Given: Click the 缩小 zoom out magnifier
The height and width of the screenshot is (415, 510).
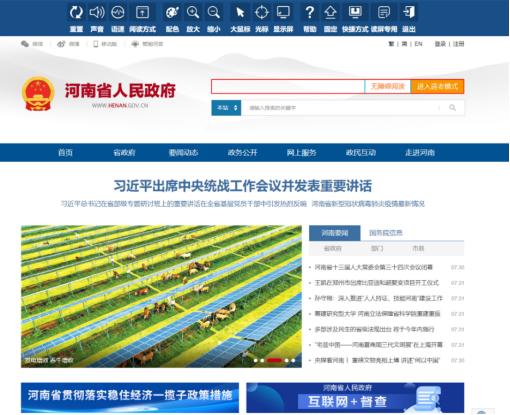Looking at the screenshot, I should point(214,13).
